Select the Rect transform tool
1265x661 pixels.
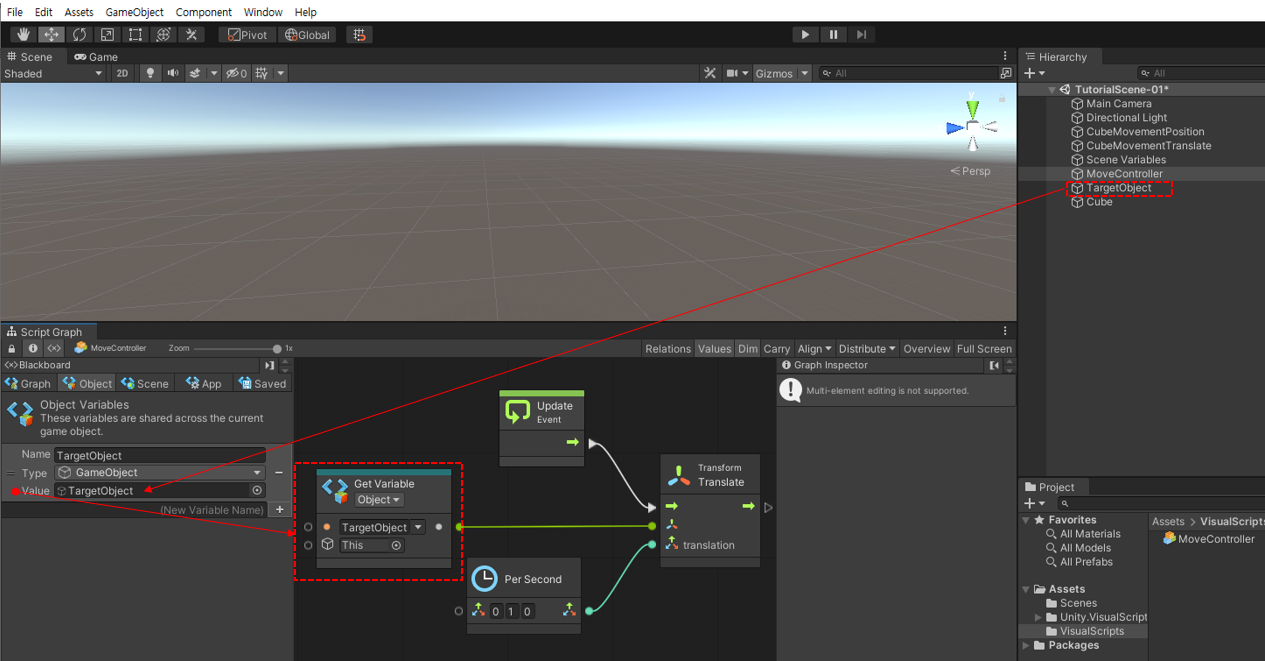135,35
